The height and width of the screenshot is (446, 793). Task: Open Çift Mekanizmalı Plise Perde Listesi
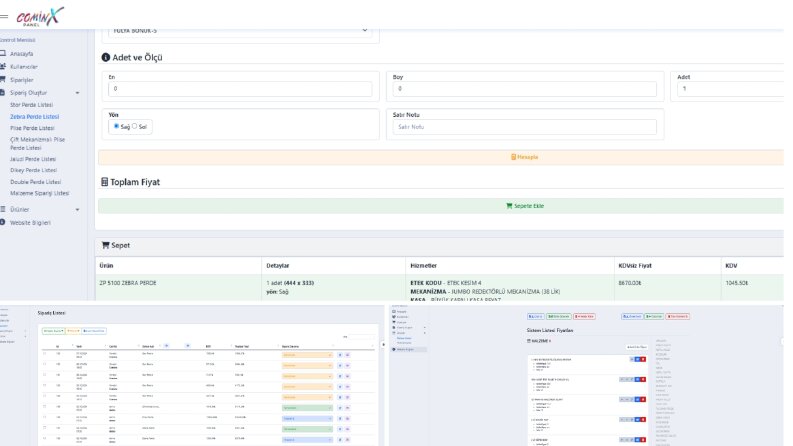tap(37, 144)
